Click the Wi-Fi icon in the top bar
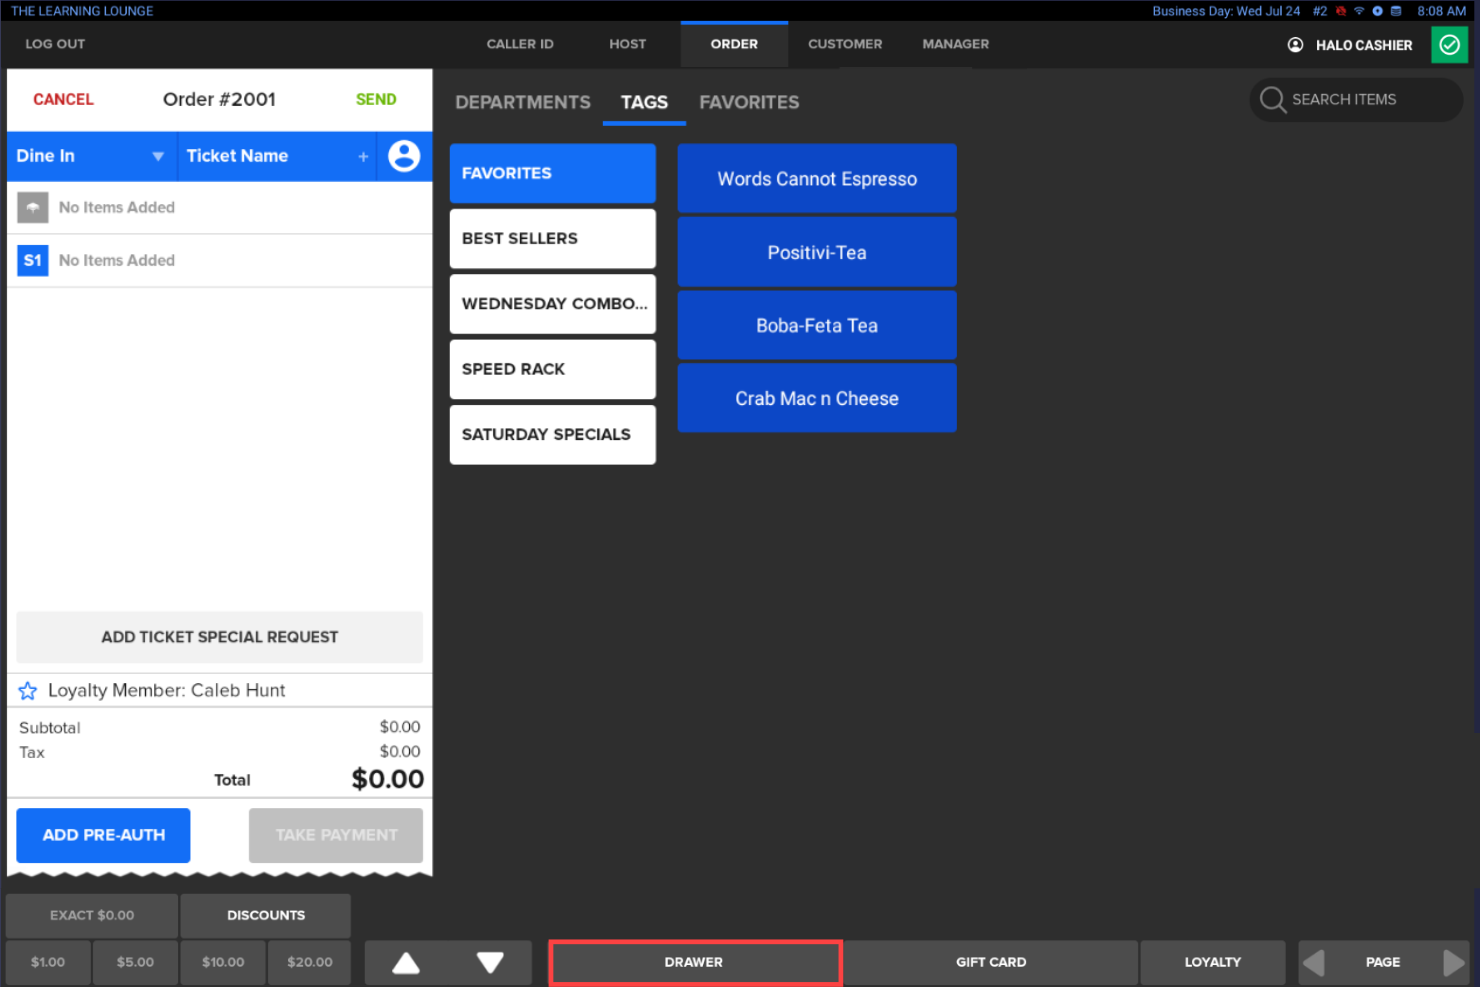 (1359, 11)
